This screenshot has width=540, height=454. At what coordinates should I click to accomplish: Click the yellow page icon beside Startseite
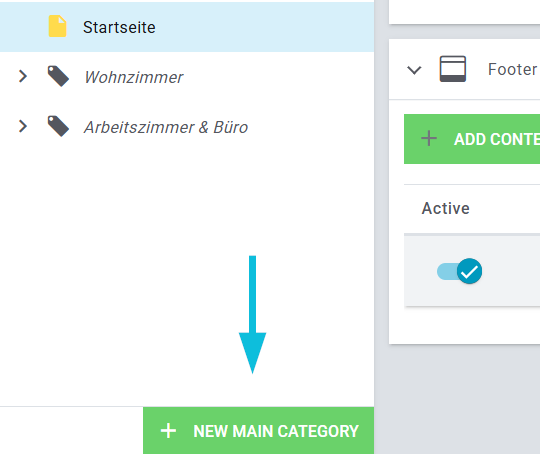click(x=57, y=26)
